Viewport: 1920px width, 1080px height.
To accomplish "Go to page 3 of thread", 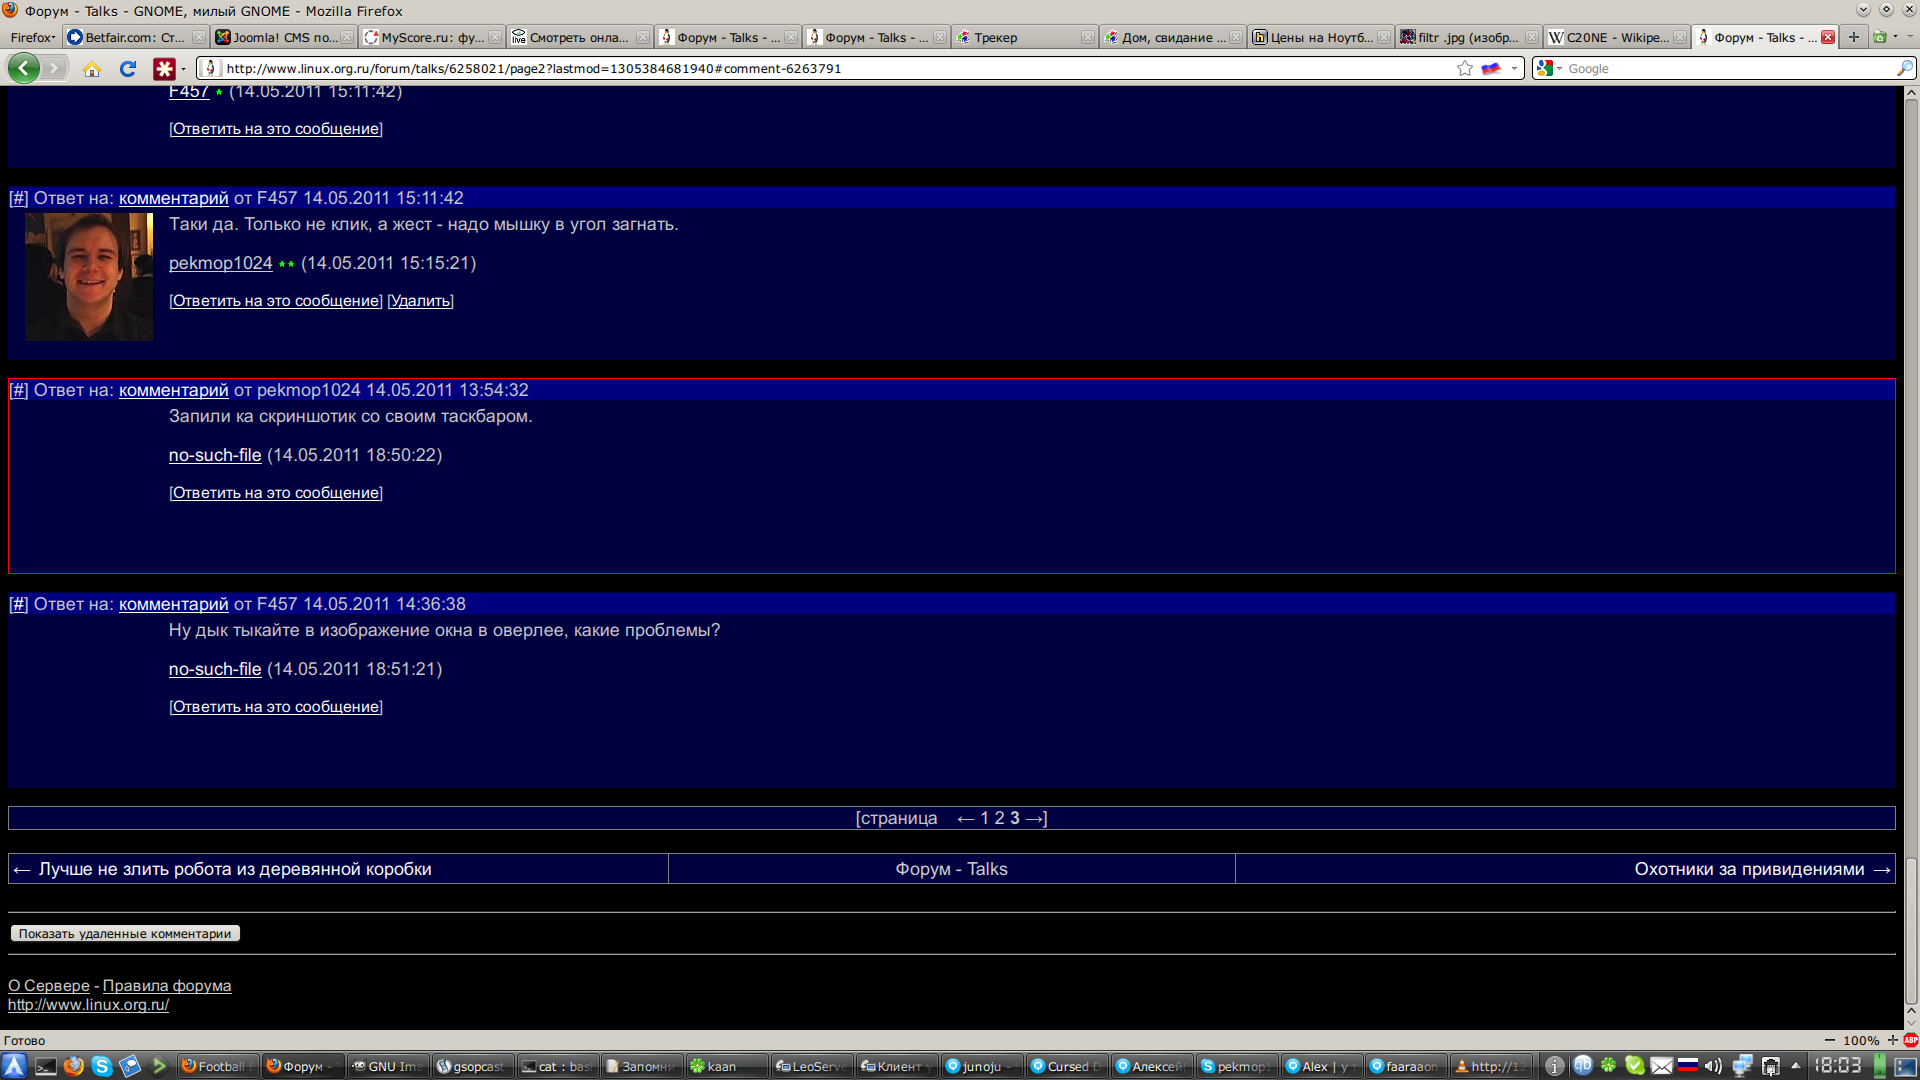I will tap(1014, 818).
